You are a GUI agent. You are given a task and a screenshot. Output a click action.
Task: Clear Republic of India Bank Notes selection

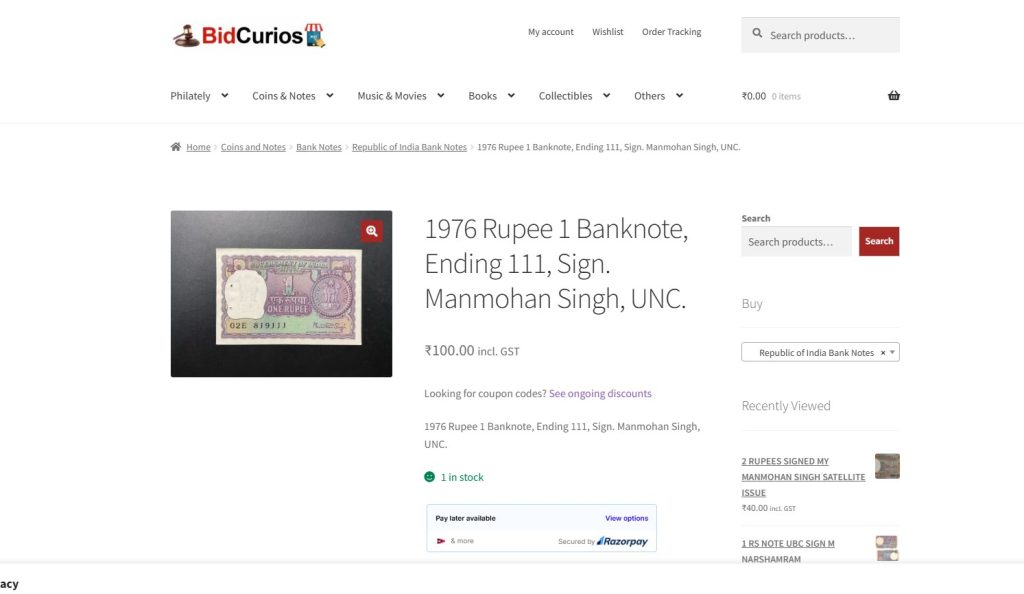(x=883, y=352)
